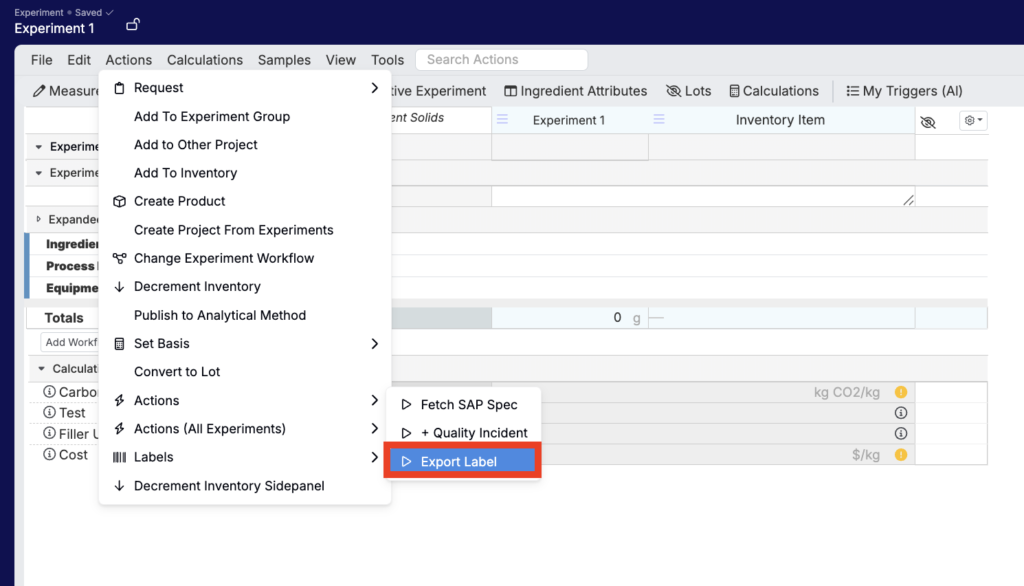This screenshot has width=1024, height=586.
Task: Click the Decrement Inventory arrow icon
Action: [119, 287]
